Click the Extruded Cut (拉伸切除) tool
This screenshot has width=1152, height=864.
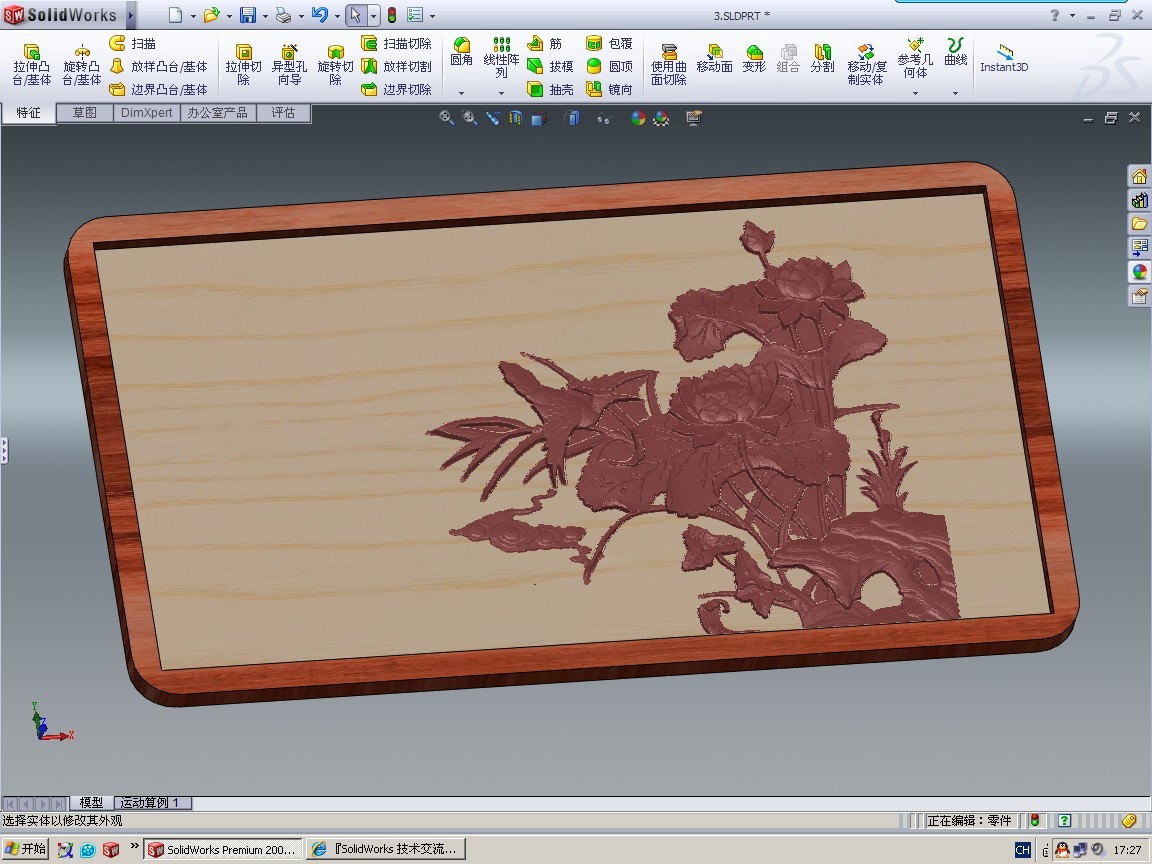click(243, 65)
